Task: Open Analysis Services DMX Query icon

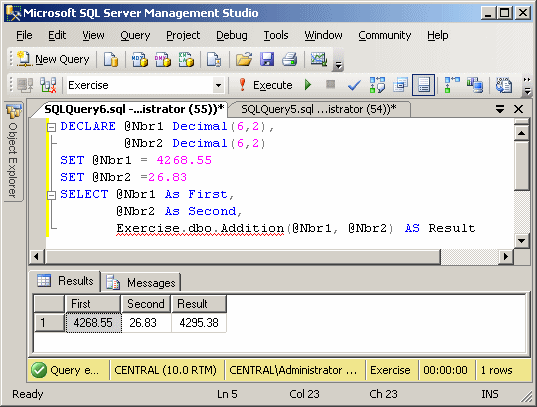Action: coord(163,59)
